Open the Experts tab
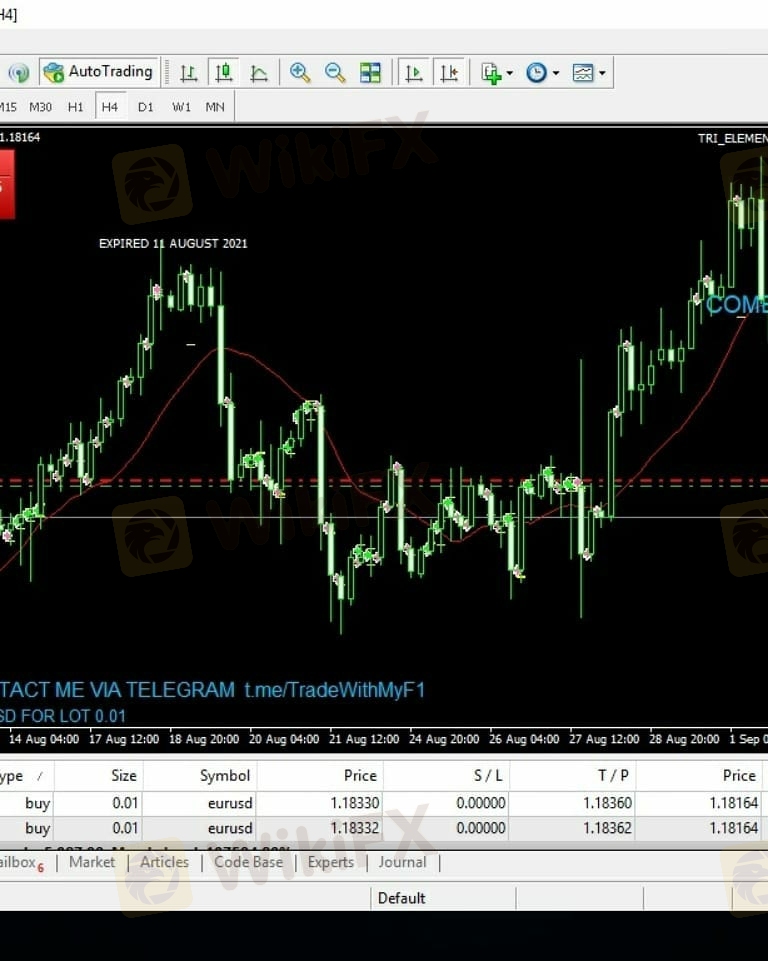Screen dimensions: 768x961 330,862
